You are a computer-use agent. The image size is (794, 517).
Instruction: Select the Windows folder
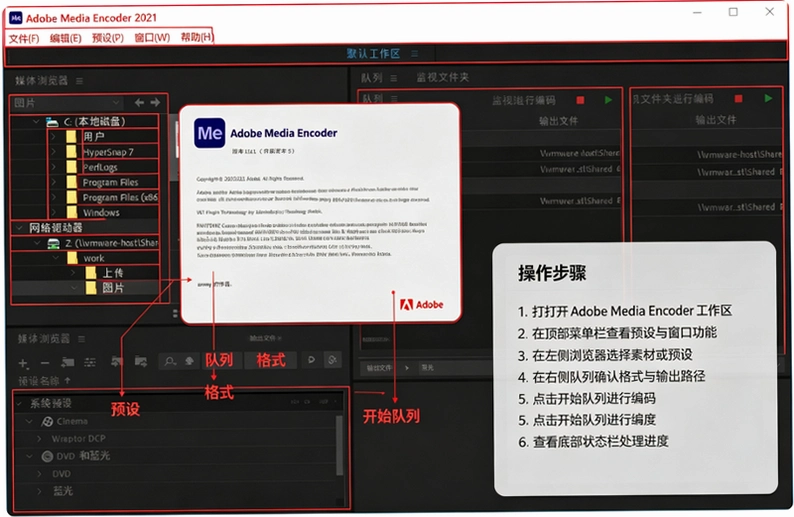[x=101, y=213]
